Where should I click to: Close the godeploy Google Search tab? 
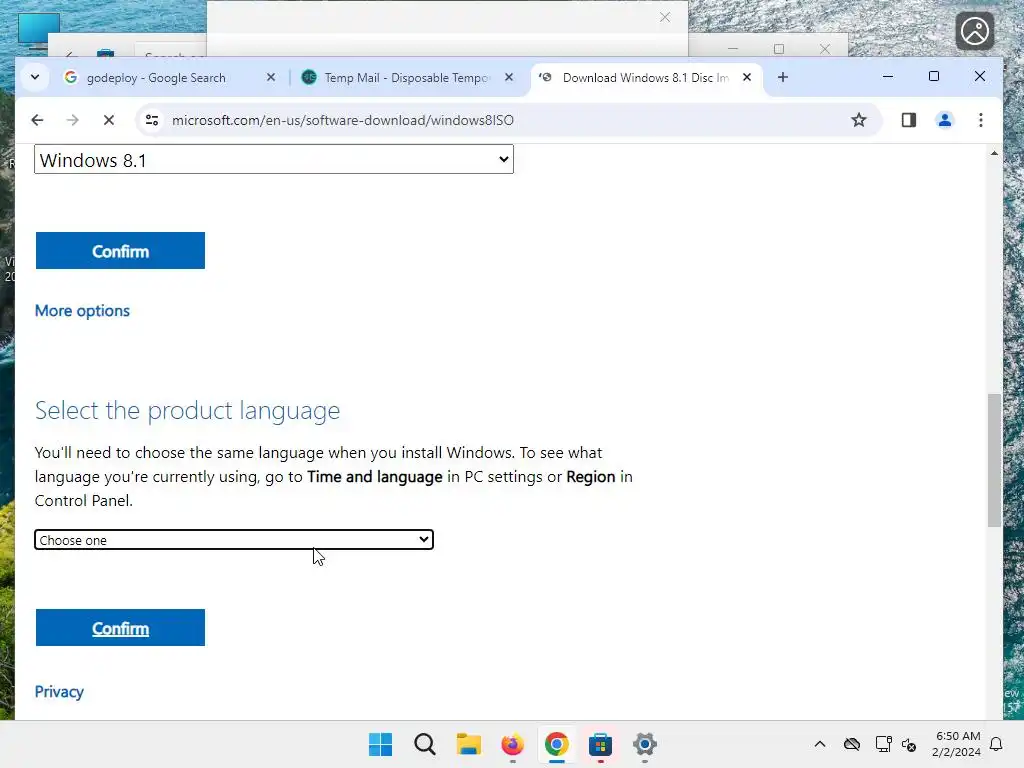pos(271,78)
